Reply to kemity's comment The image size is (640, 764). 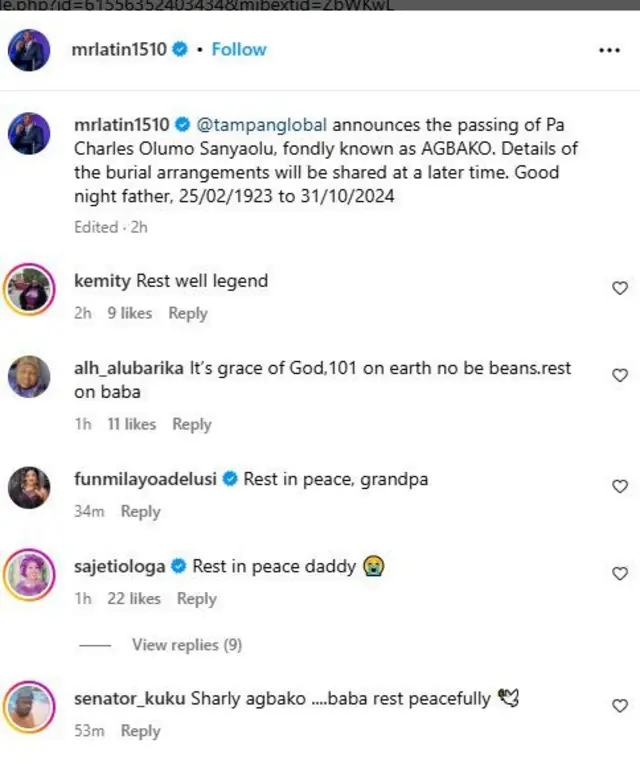coord(188,313)
